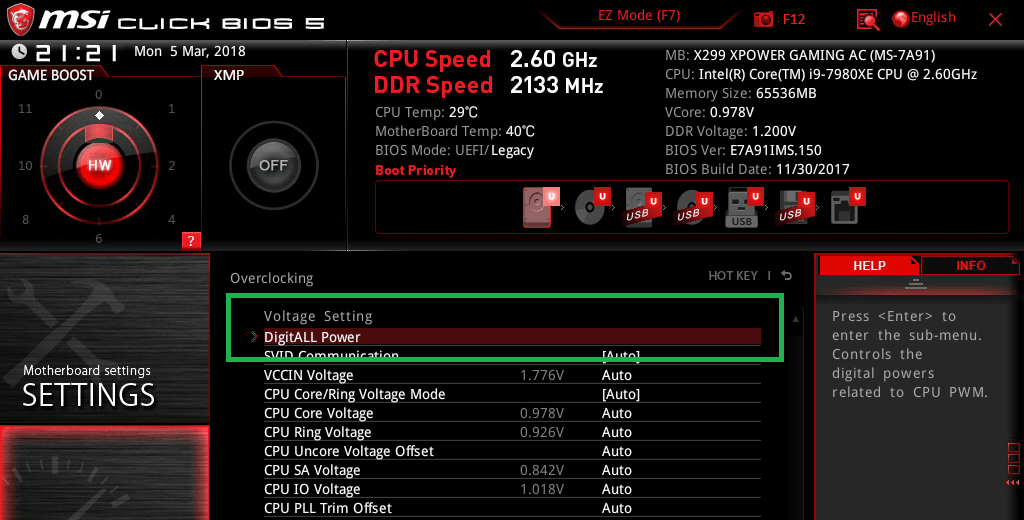Open the gauge panel below SETTINGS

coord(104,474)
